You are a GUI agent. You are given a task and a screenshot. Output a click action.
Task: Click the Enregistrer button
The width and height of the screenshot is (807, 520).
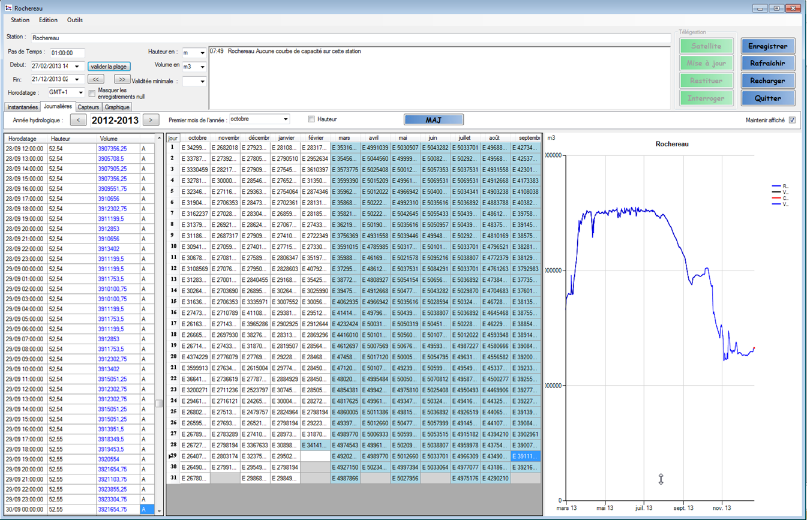[767, 46]
